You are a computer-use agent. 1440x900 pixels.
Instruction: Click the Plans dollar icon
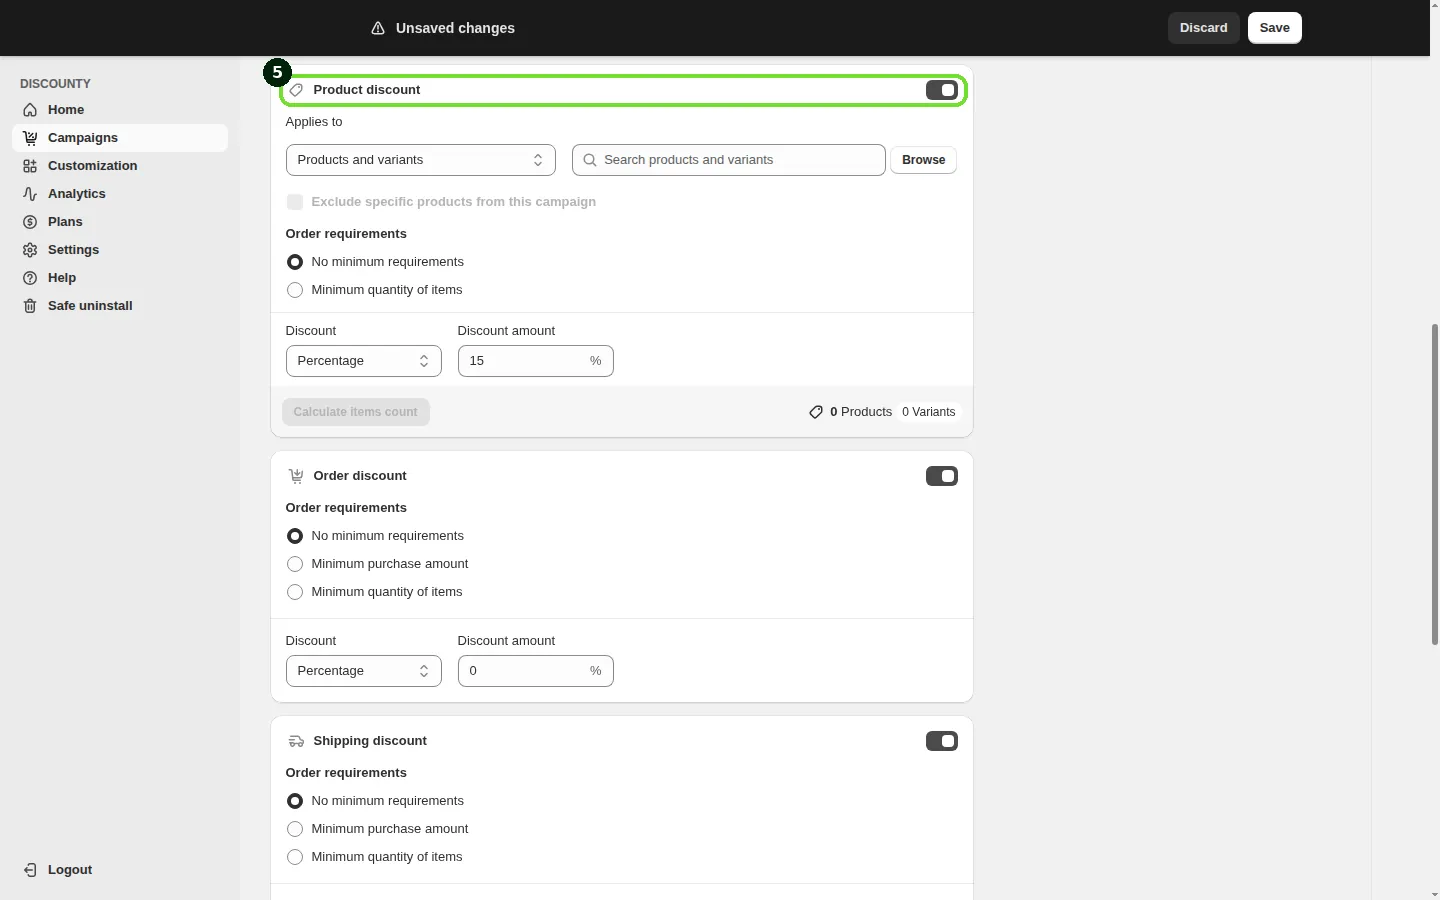click(30, 222)
